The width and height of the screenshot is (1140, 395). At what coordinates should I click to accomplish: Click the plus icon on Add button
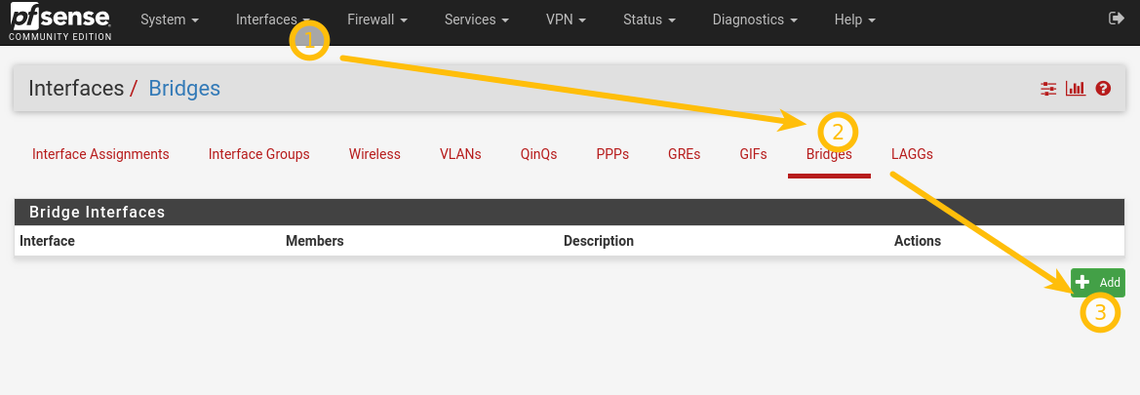(x=1083, y=282)
